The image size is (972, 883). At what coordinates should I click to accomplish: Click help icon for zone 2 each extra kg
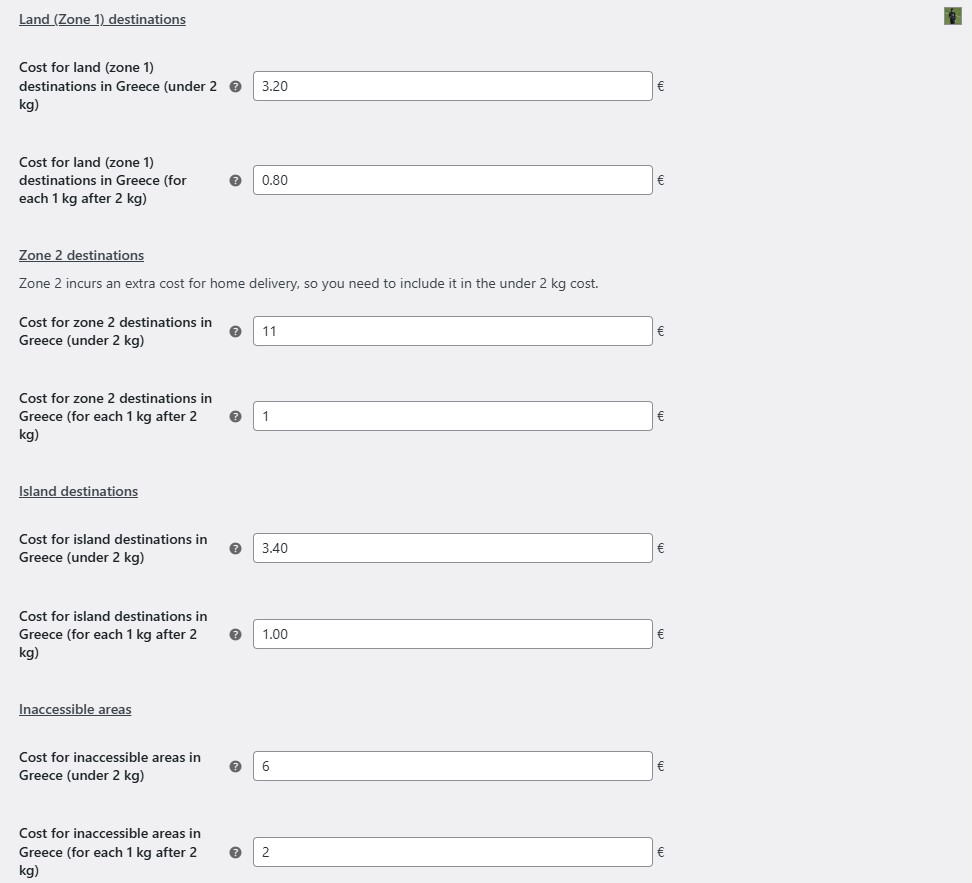pos(236,416)
